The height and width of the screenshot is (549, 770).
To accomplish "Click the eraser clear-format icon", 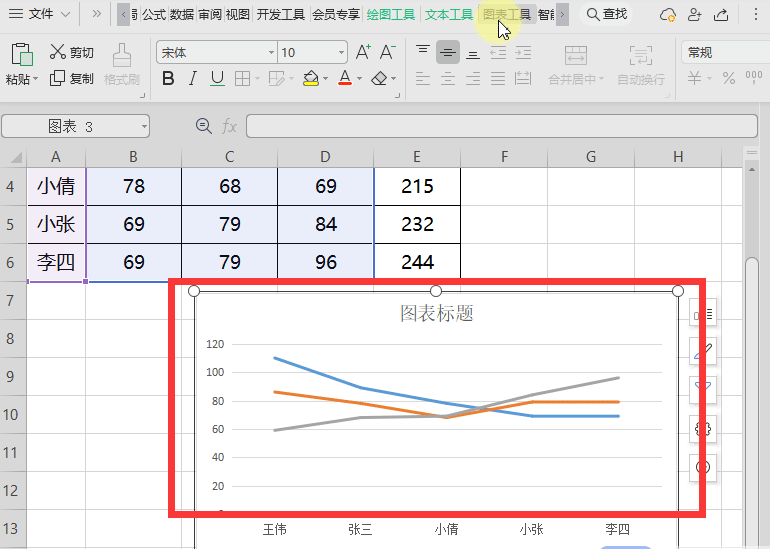I will (379, 78).
